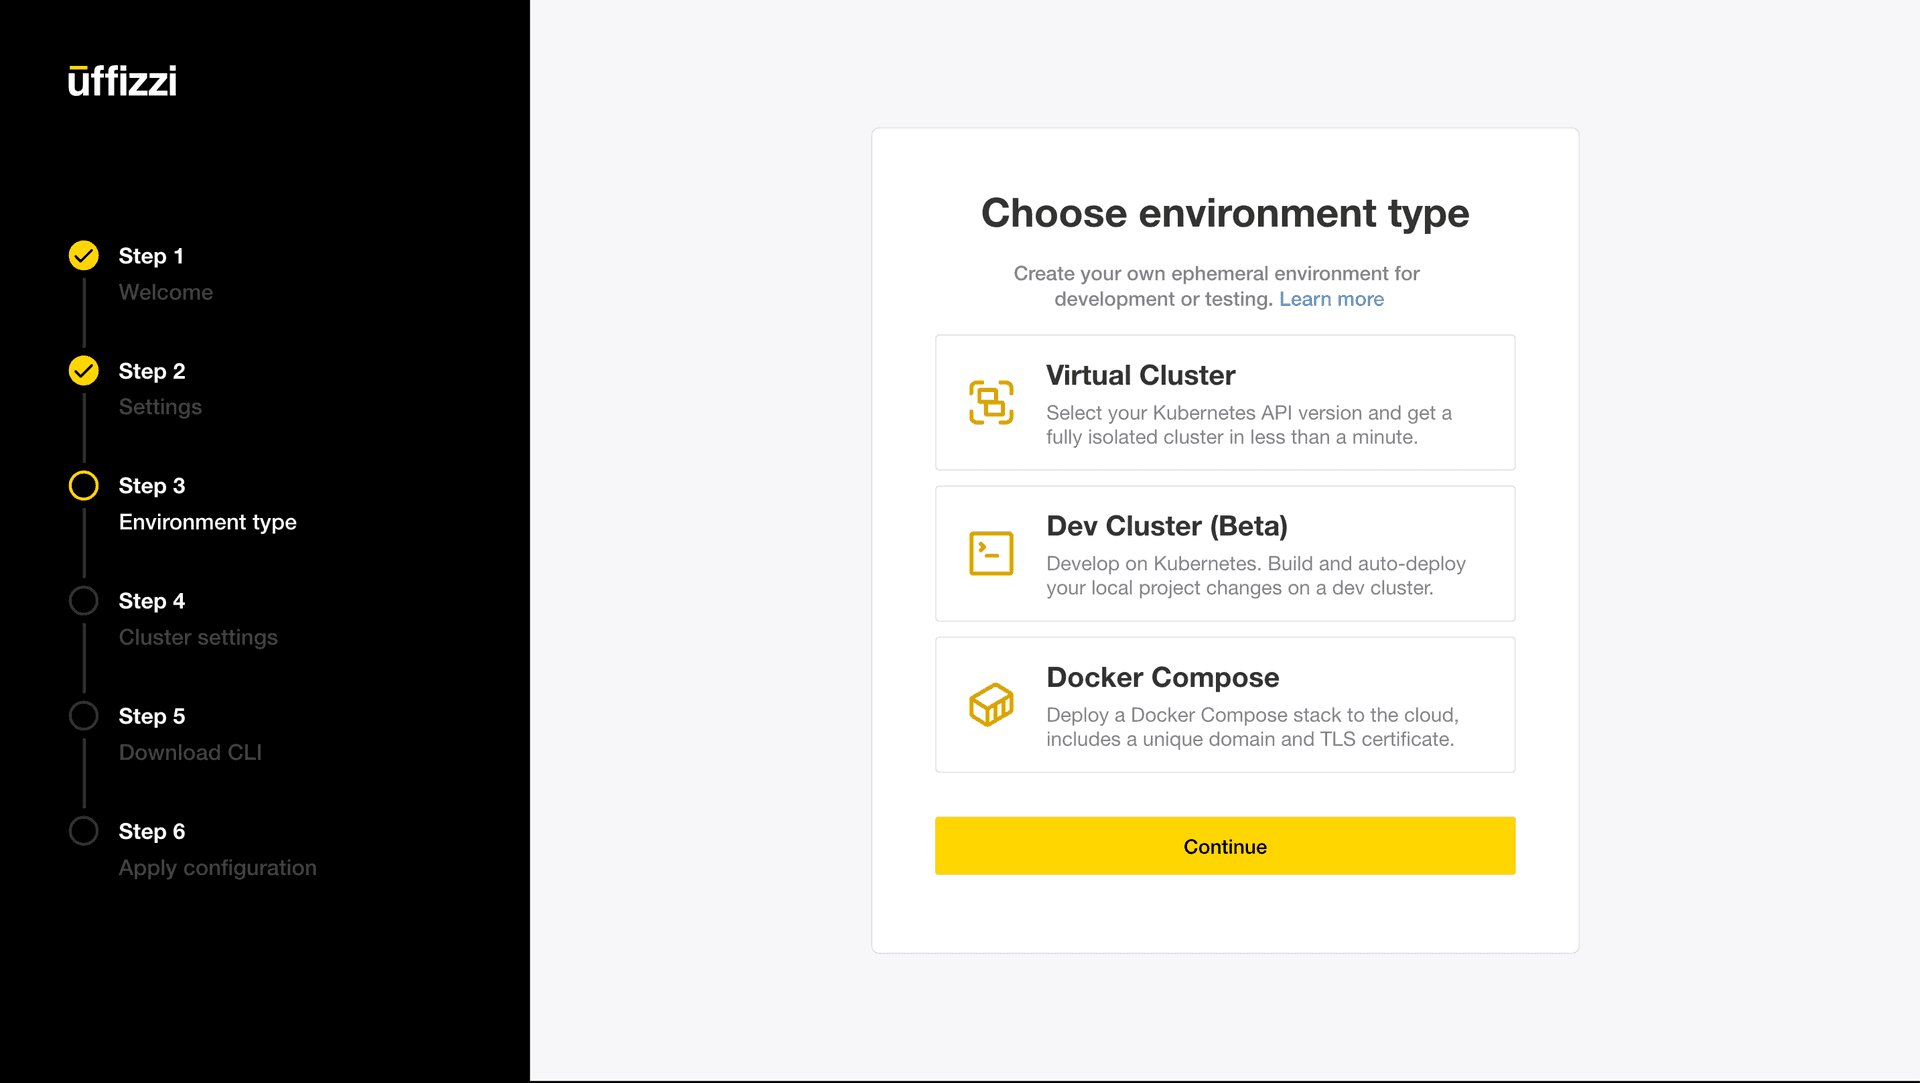Click the Virtual Cluster description text
The height and width of the screenshot is (1083, 1920).
pyautogui.click(x=1249, y=425)
